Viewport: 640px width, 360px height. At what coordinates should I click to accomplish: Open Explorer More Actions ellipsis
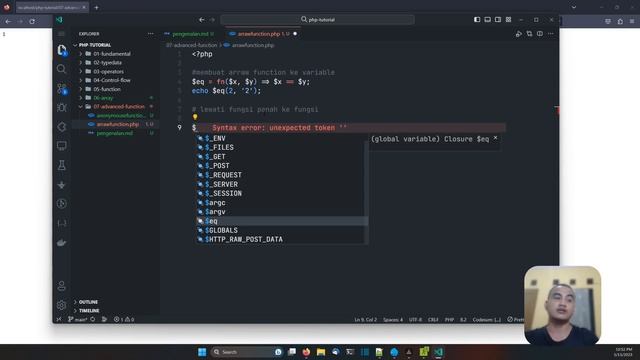coord(151,34)
